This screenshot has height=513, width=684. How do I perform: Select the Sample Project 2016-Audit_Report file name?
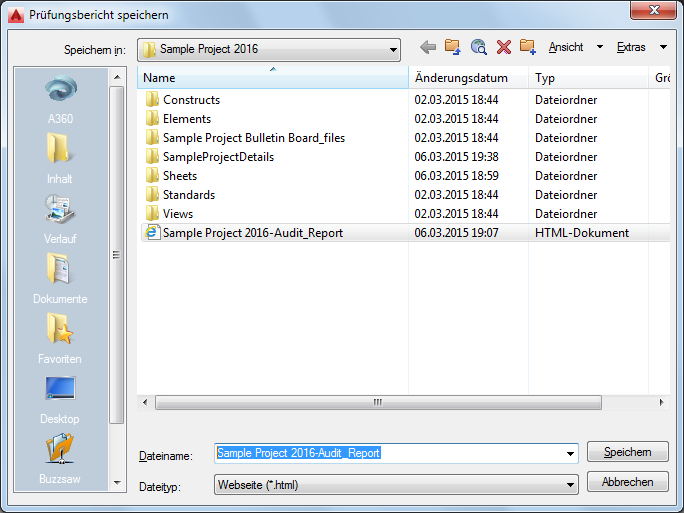coord(253,233)
